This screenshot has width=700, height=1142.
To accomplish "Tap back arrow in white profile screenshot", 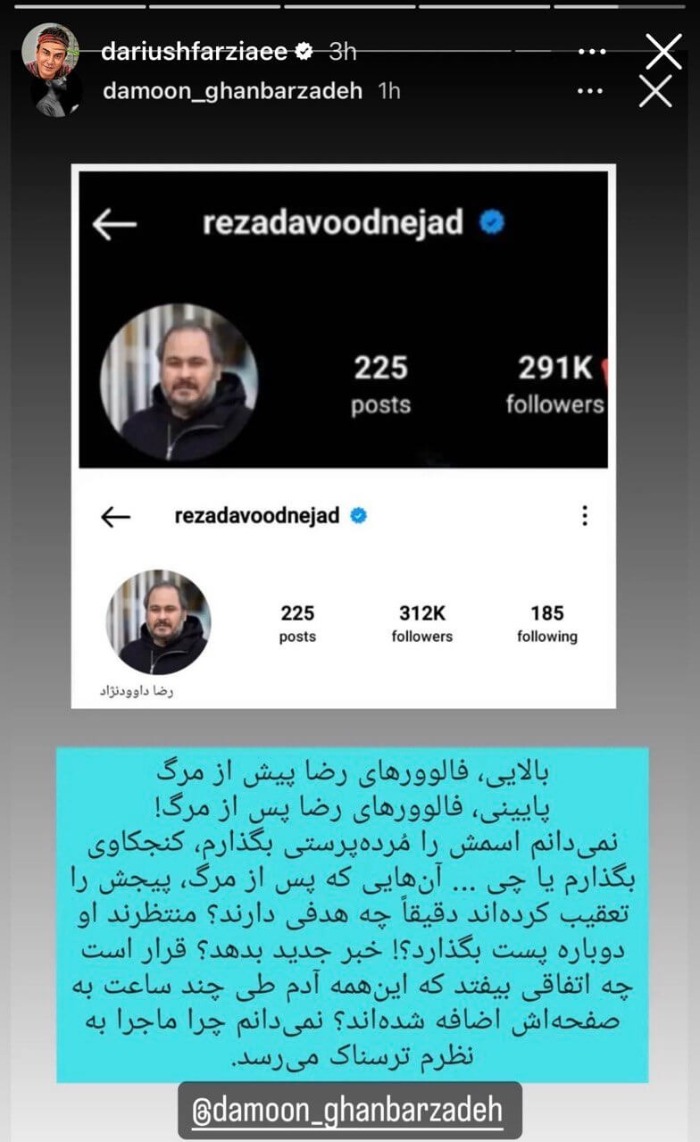I will (x=115, y=516).
